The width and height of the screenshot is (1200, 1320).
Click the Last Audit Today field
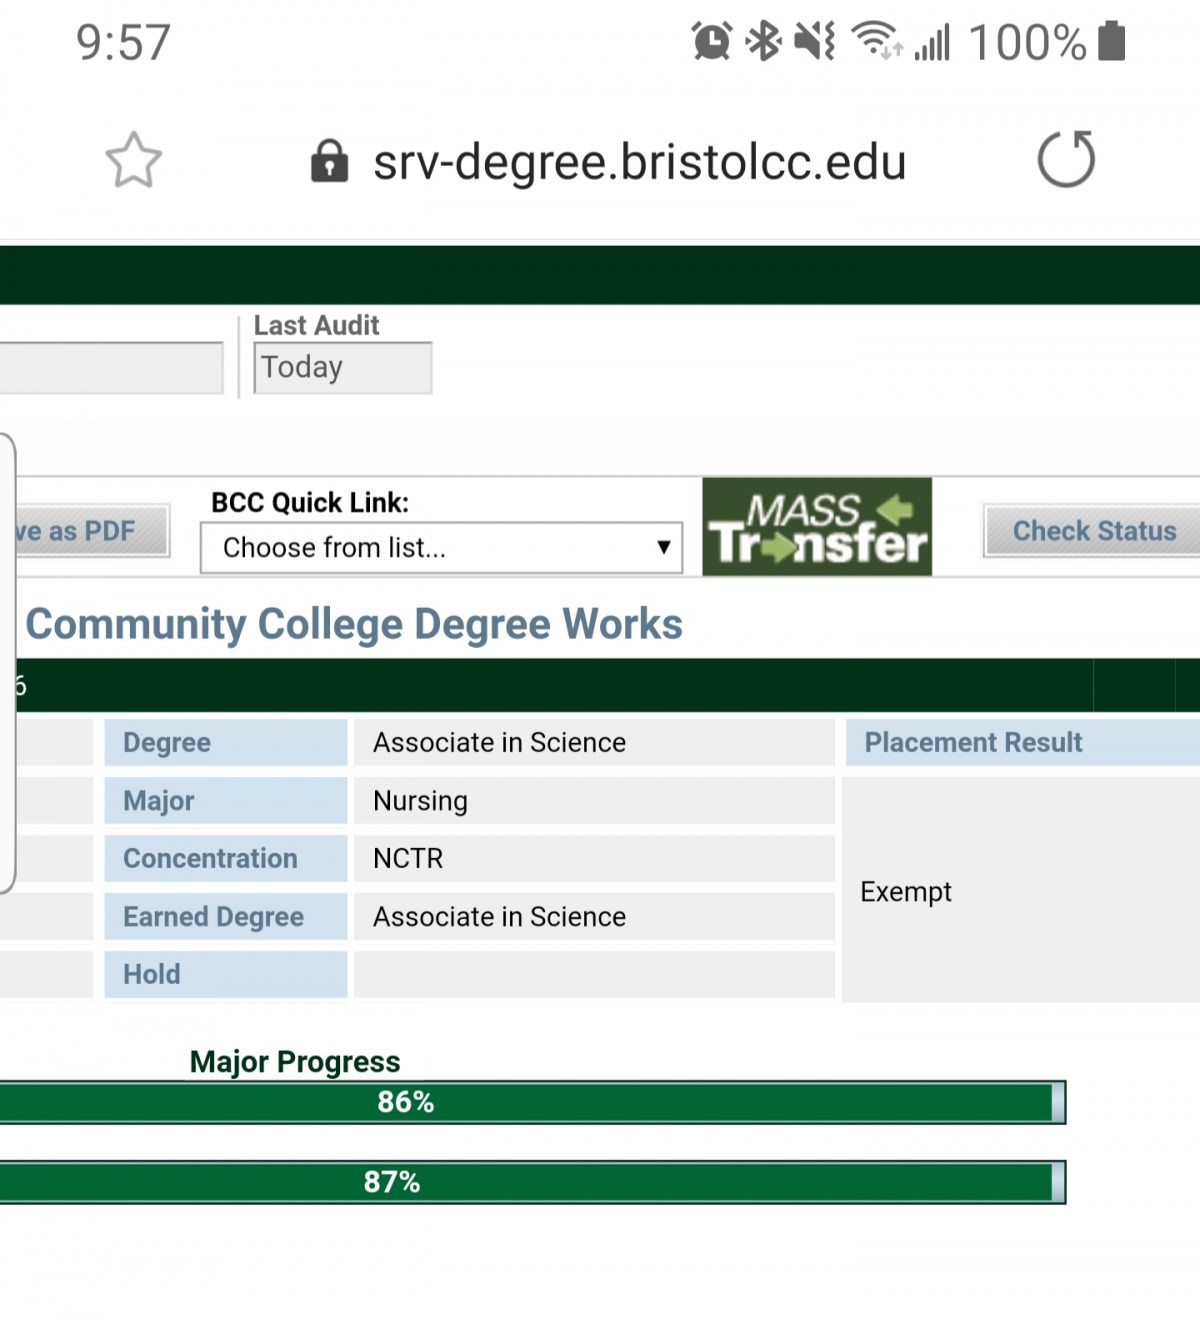pyautogui.click(x=343, y=368)
